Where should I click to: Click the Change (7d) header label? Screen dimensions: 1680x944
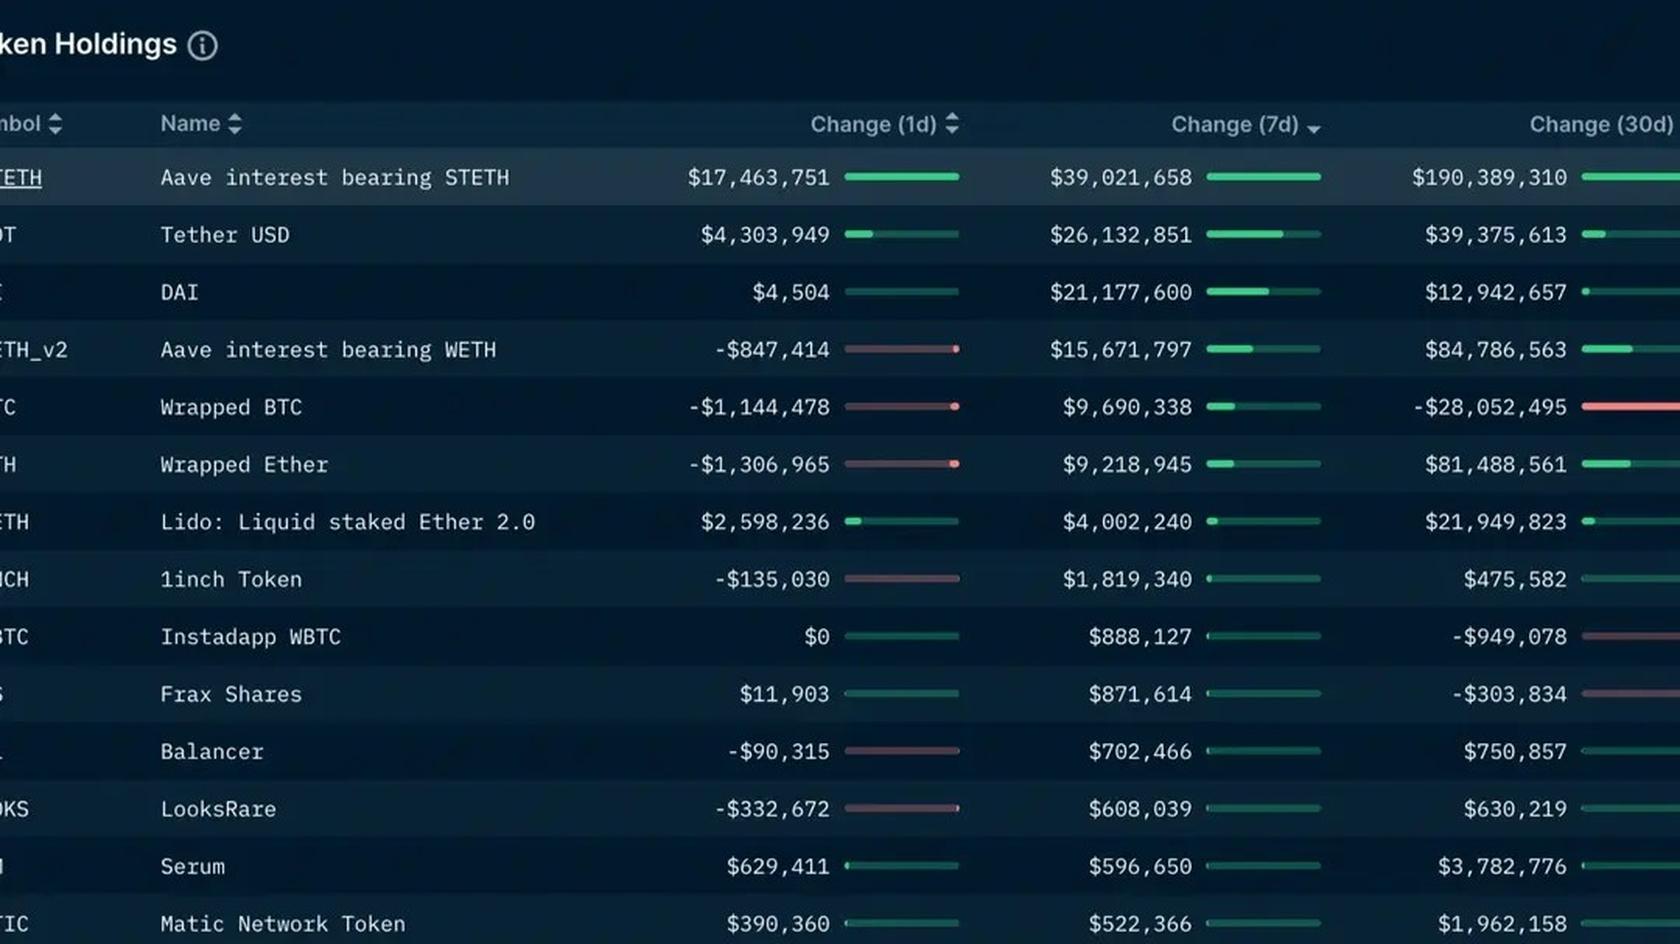coord(1235,124)
